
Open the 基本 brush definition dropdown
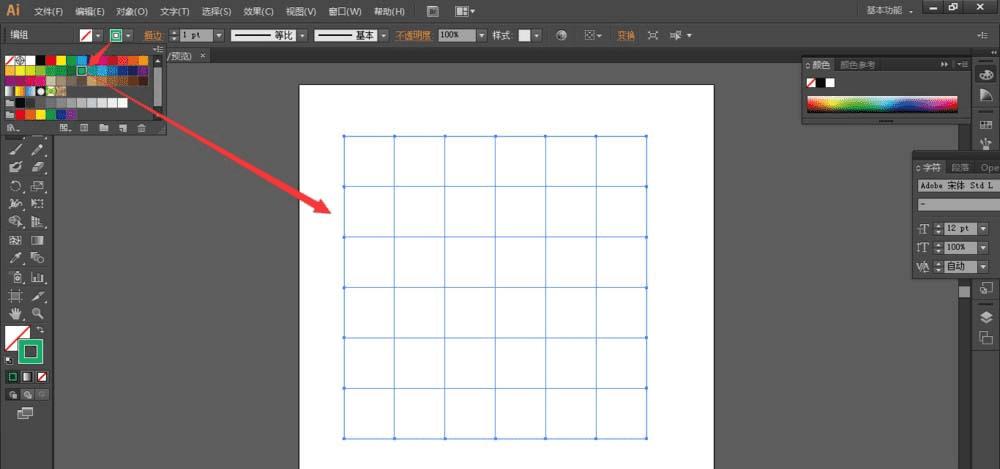coord(383,36)
